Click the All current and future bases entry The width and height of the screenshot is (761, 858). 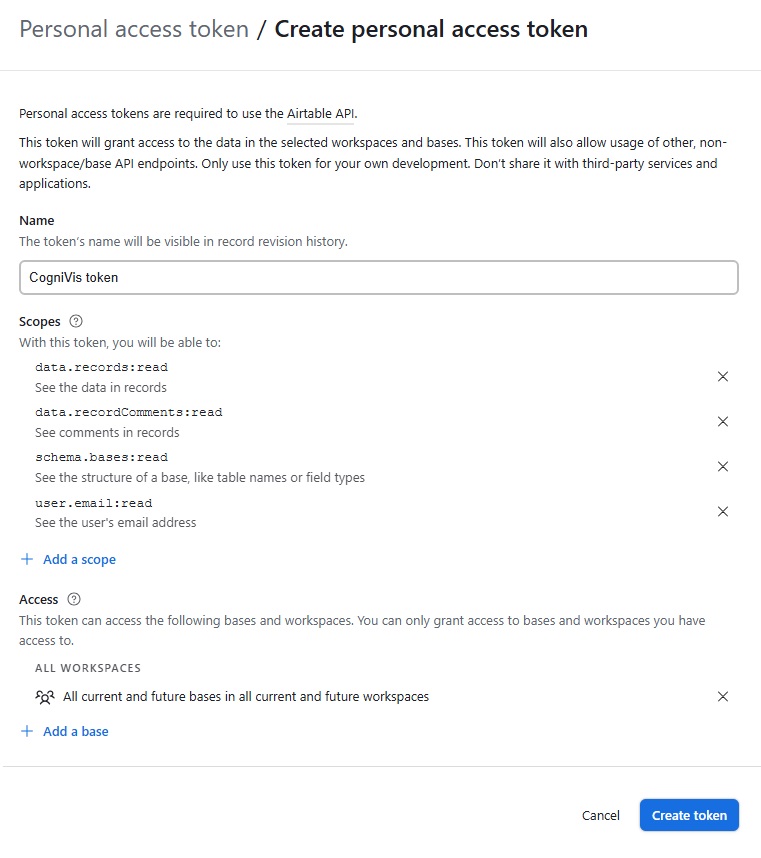(x=246, y=697)
